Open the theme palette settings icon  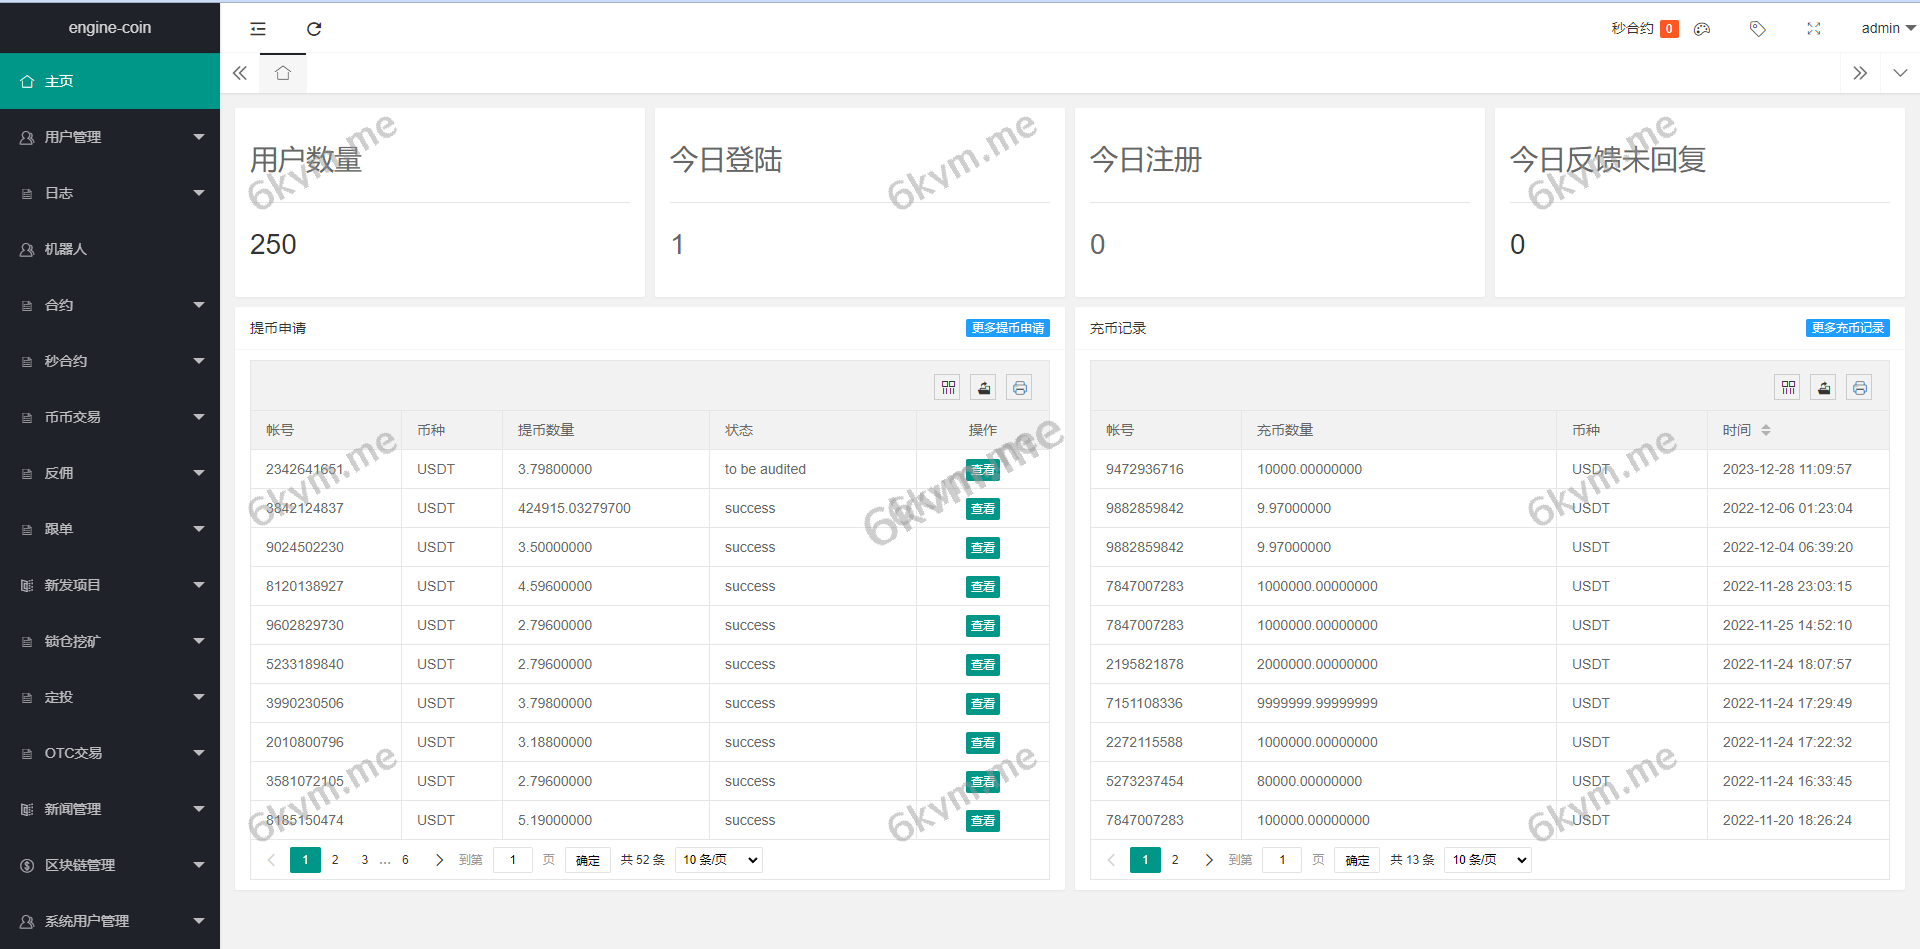[x=1701, y=29]
